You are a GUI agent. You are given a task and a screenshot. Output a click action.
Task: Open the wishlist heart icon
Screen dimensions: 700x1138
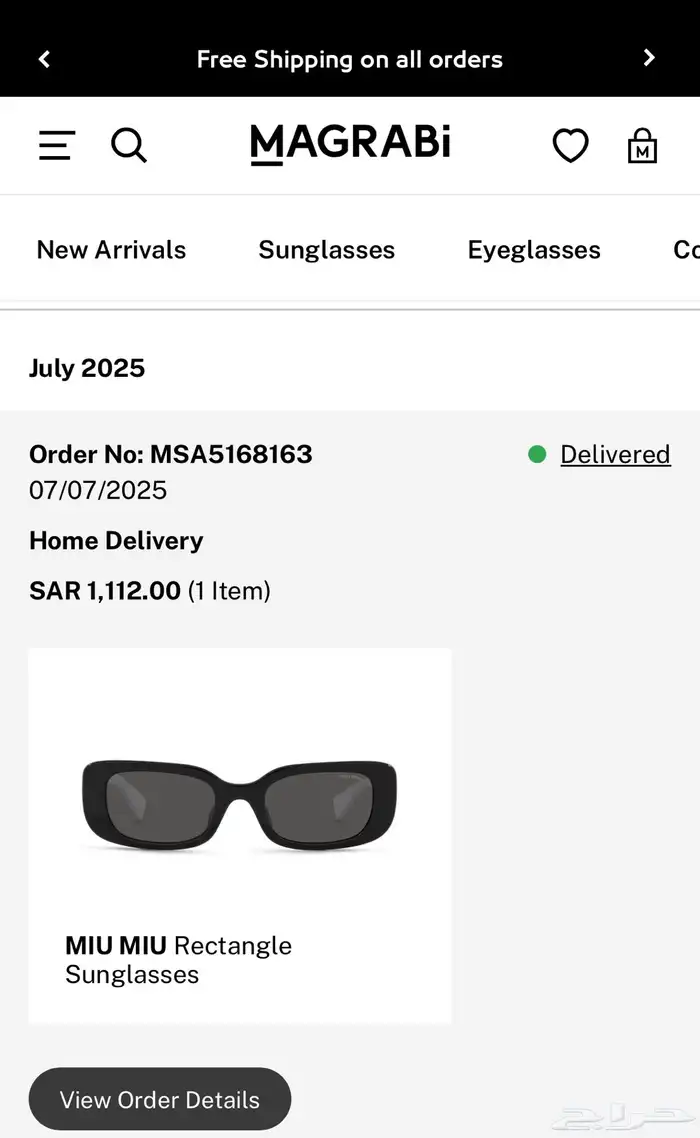pos(571,146)
